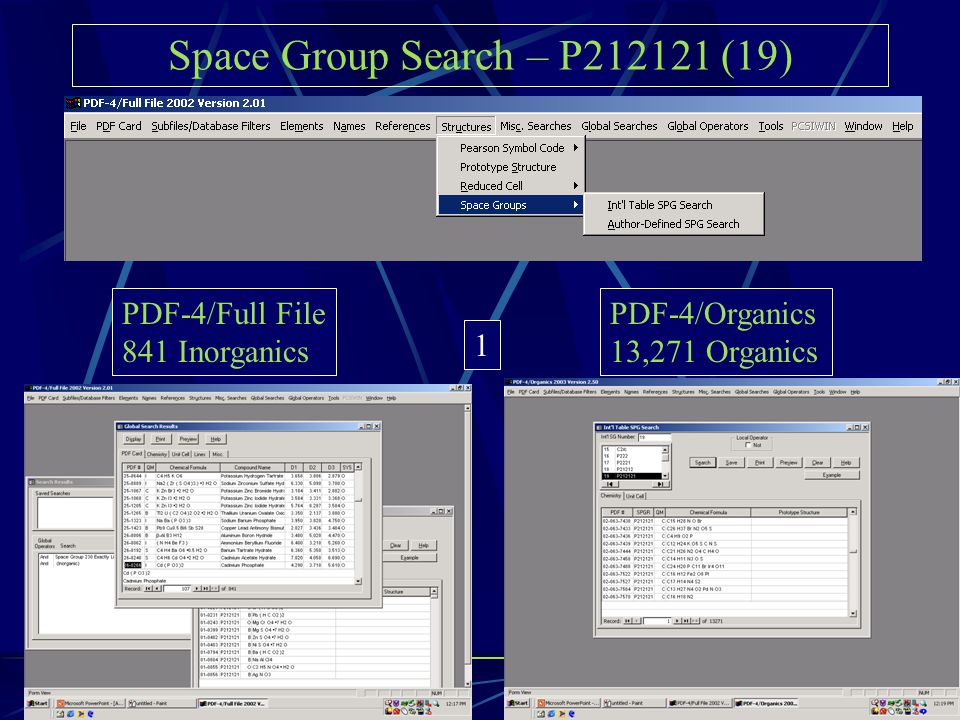The image size is (960, 720).
Task: Click scroll-up arrow of Global Search Results table
Action: click(x=358, y=467)
